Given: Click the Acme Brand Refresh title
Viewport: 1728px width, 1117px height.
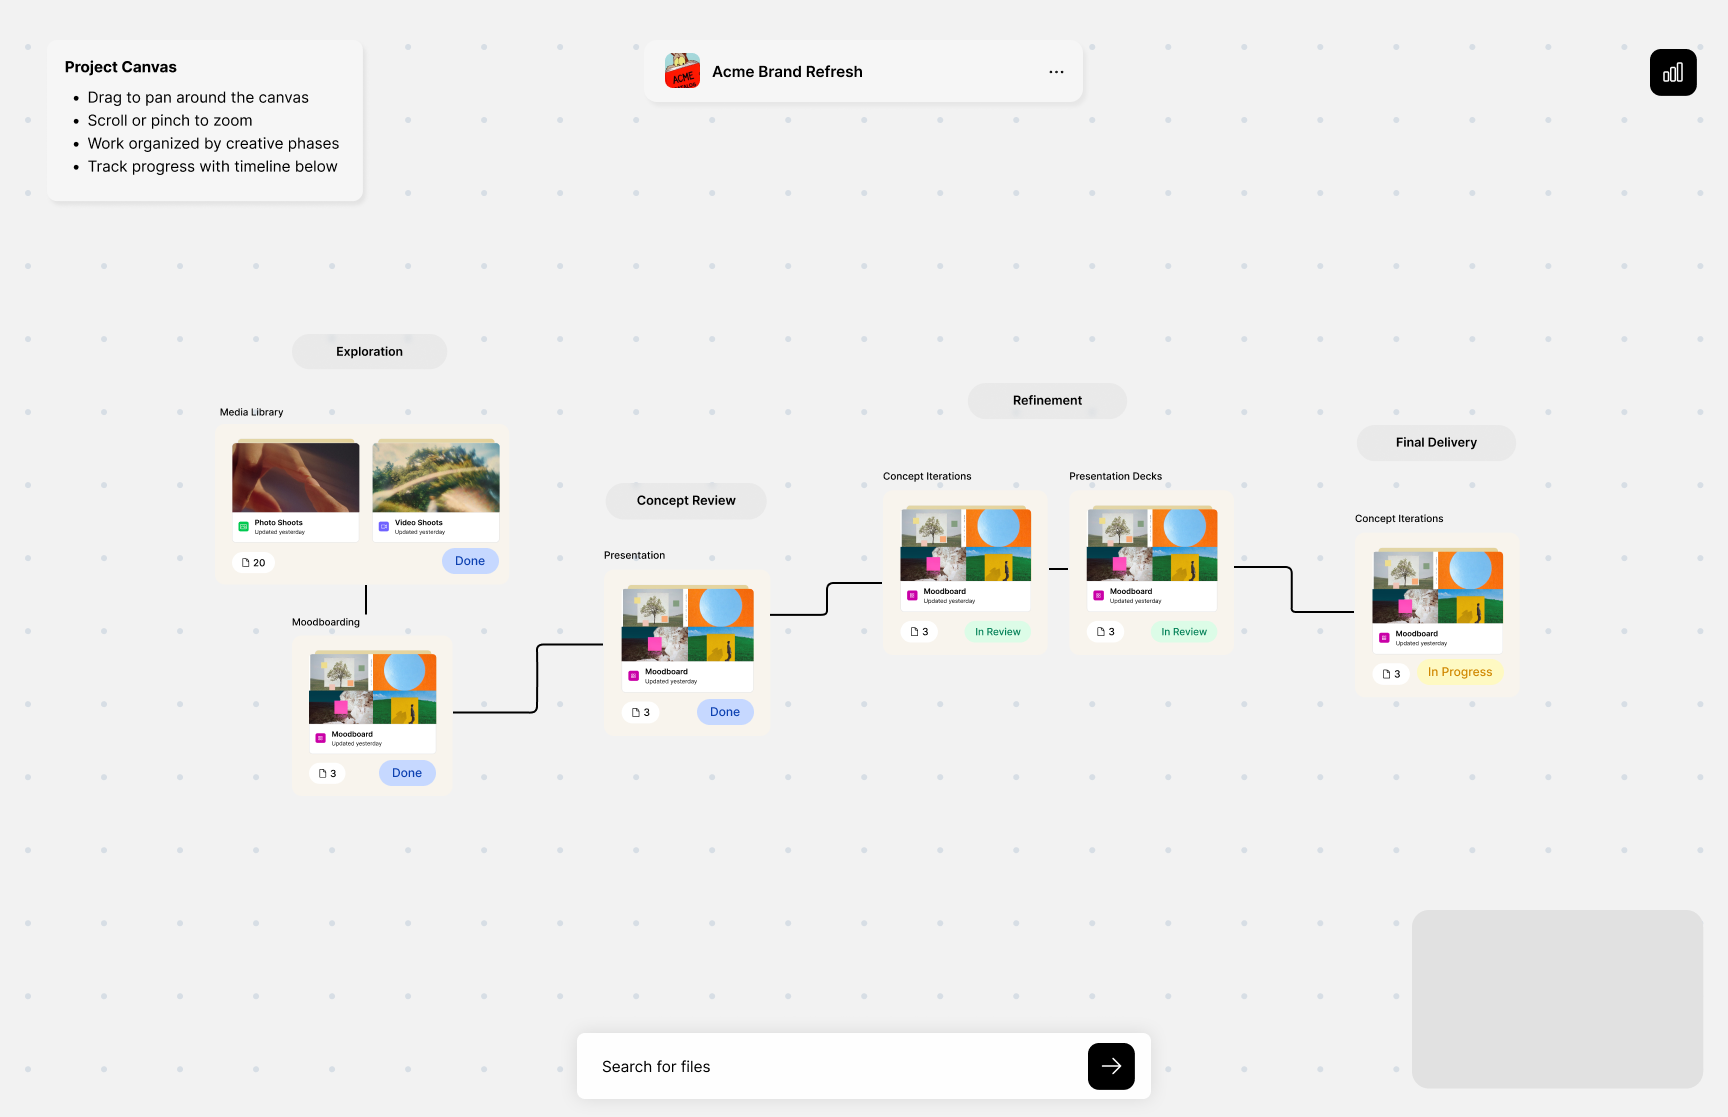Looking at the screenshot, I should point(787,72).
